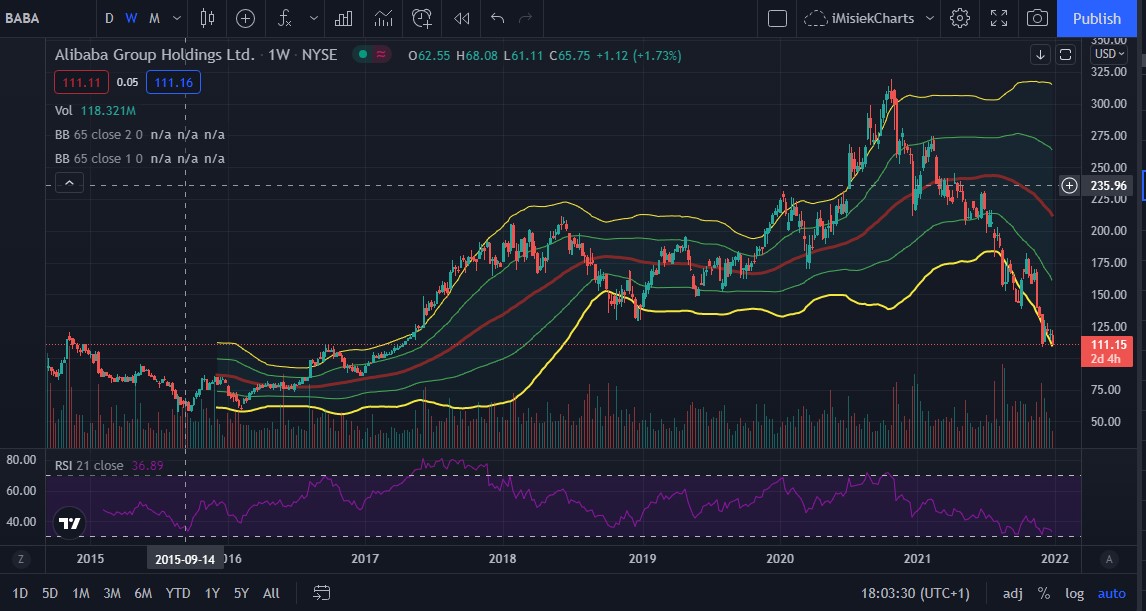
Task: Click the line-over-bars chart icon in toolbar
Action: coord(383,18)
